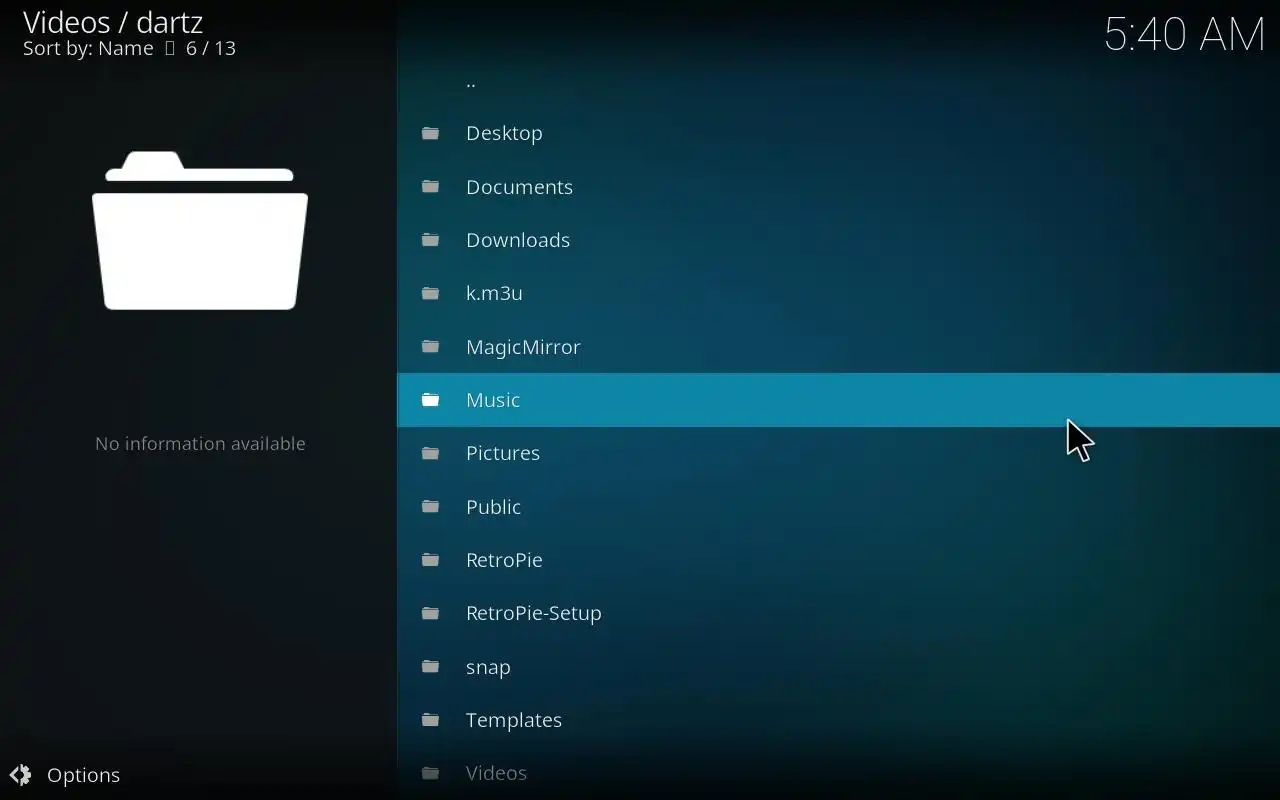
Task: Click the folder icon beside Pictures
Action: (431, 454)
